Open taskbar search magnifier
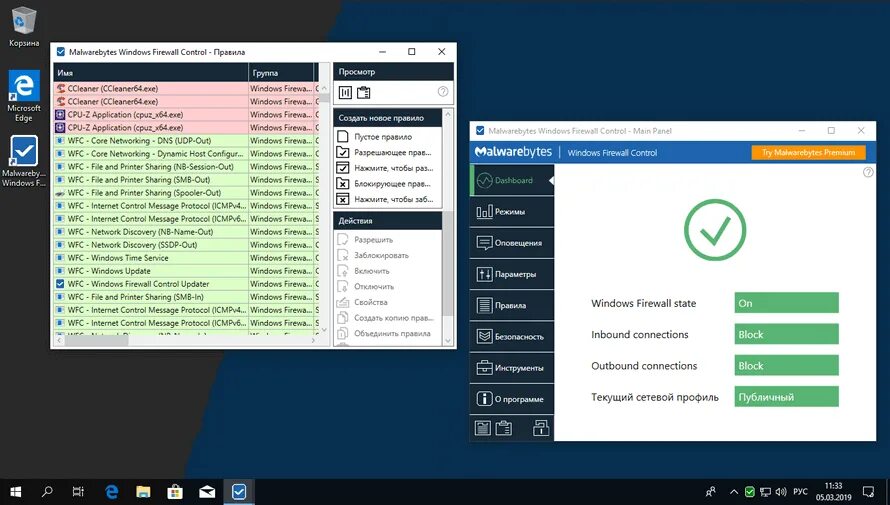 47,491
